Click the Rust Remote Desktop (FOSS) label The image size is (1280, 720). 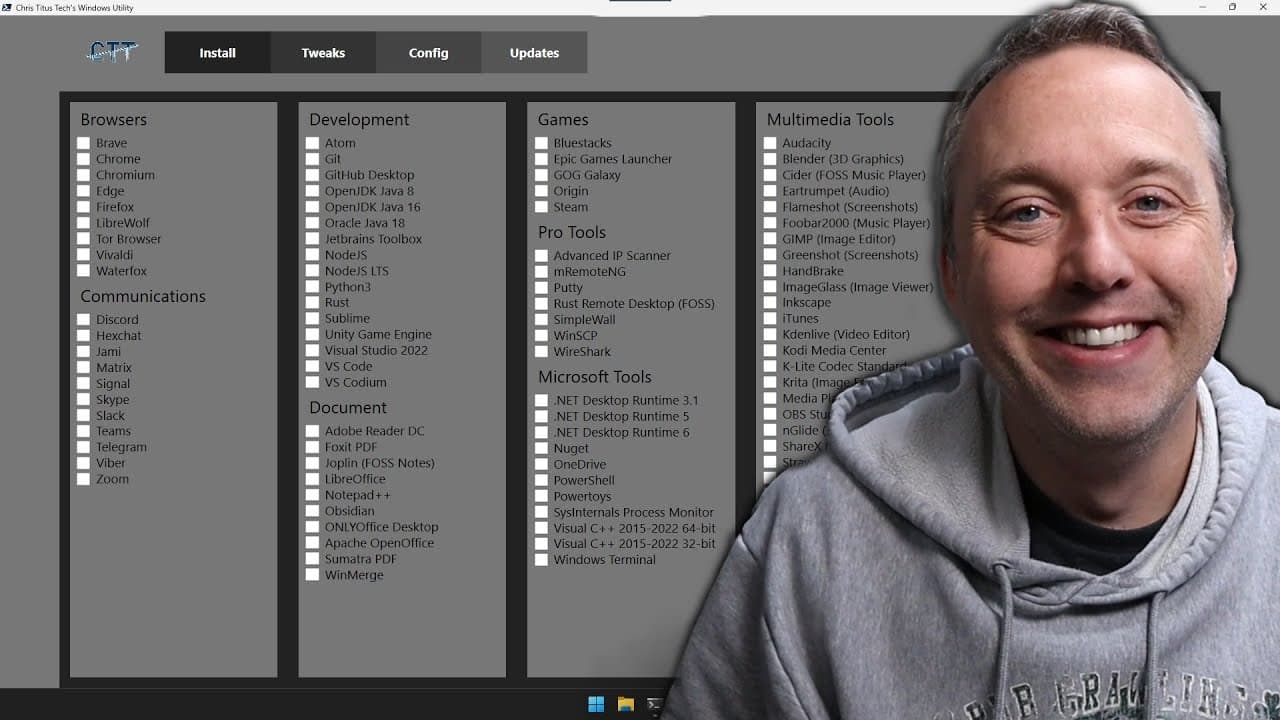click(634, 304)
